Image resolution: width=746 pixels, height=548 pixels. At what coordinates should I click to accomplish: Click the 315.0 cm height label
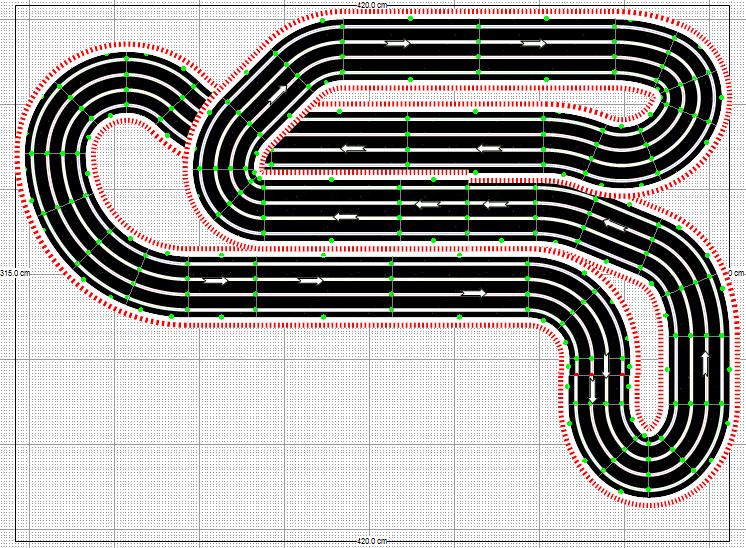pyautogui.click(x=14, y=272)
